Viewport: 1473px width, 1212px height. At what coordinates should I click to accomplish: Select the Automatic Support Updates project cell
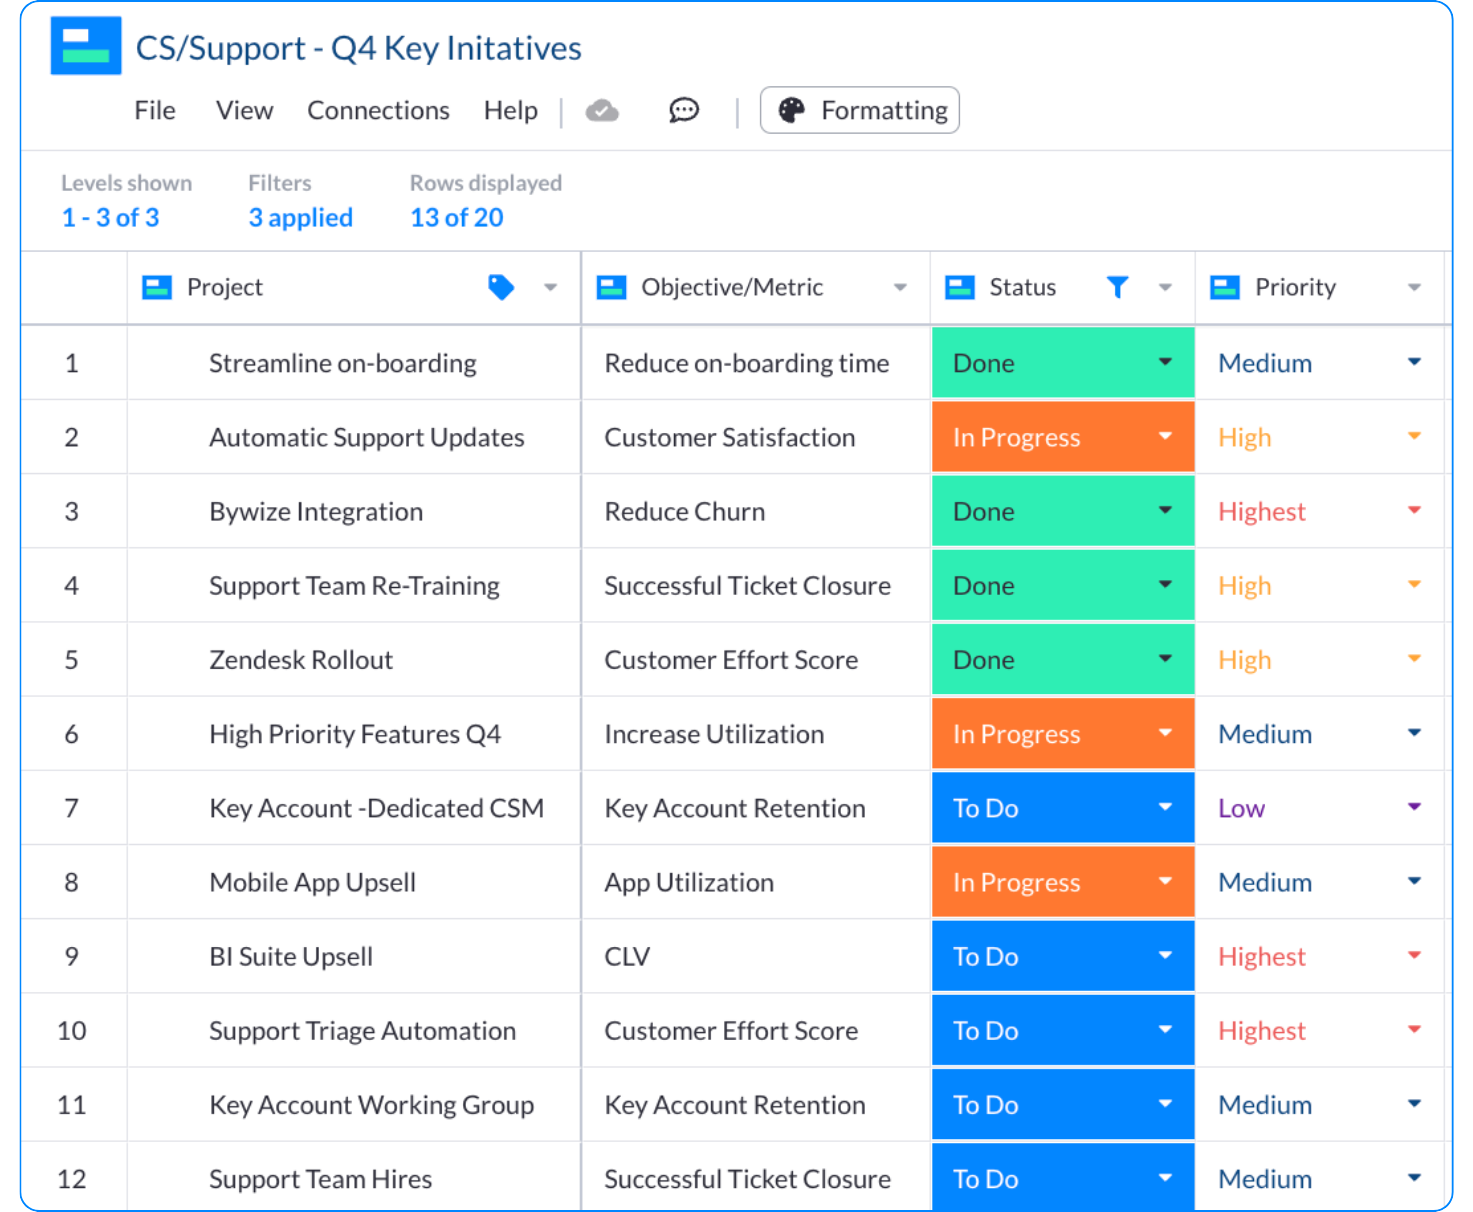(x=354, y=437)
